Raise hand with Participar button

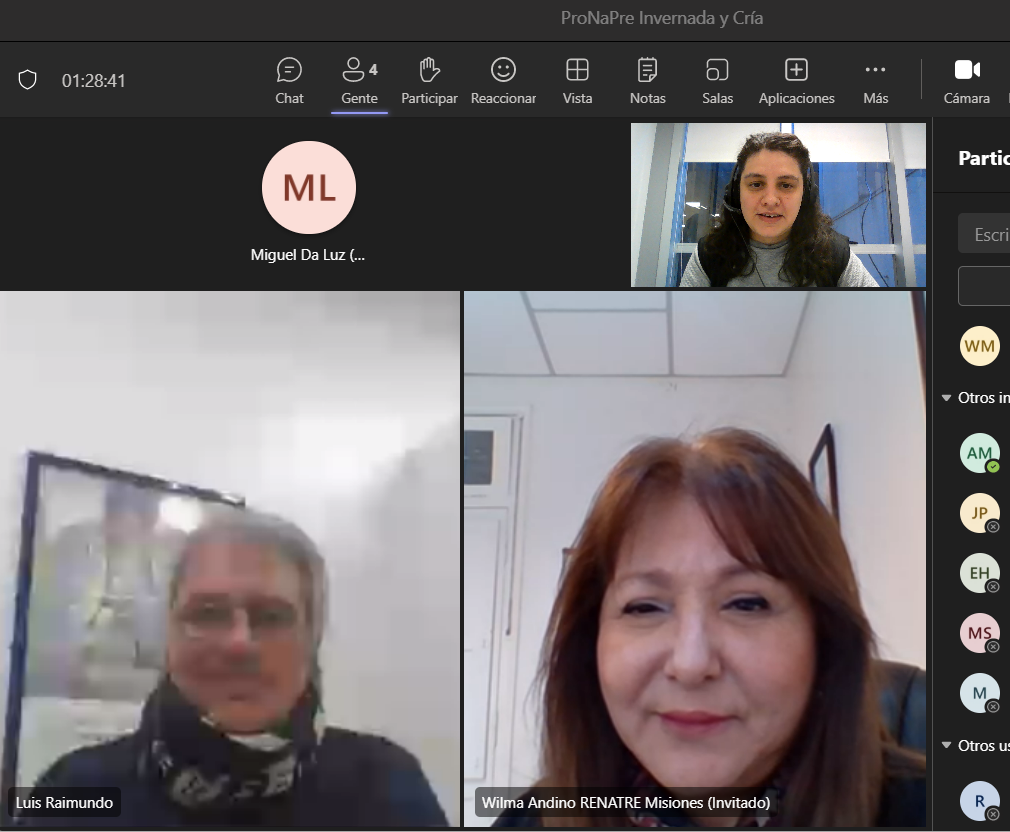429,80
